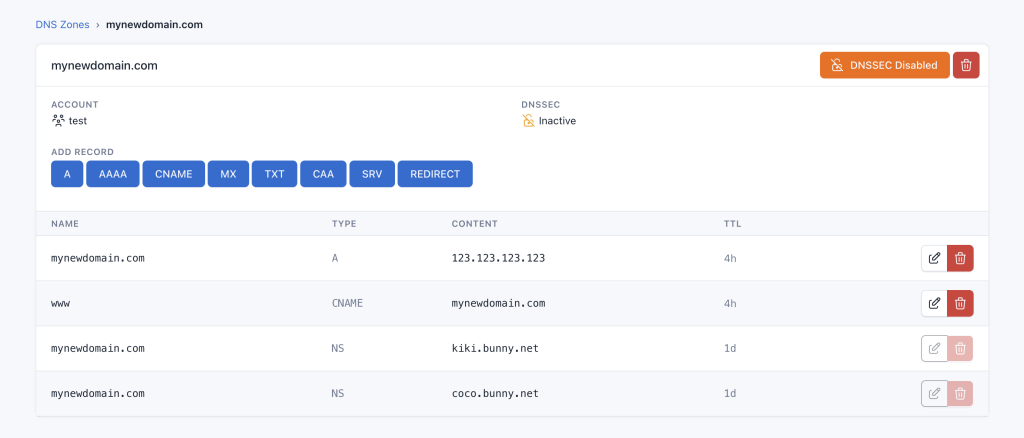Screen dimensions: 1024x438
Task: Click edit icon for kiki.bunny.net NS record
Action: pos(934,348)
